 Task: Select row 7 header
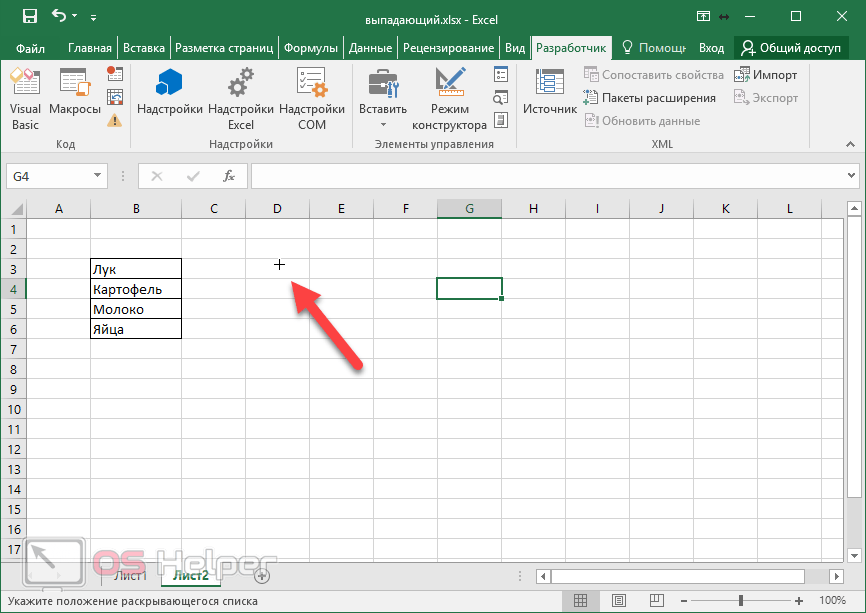(x=13, y=349)
